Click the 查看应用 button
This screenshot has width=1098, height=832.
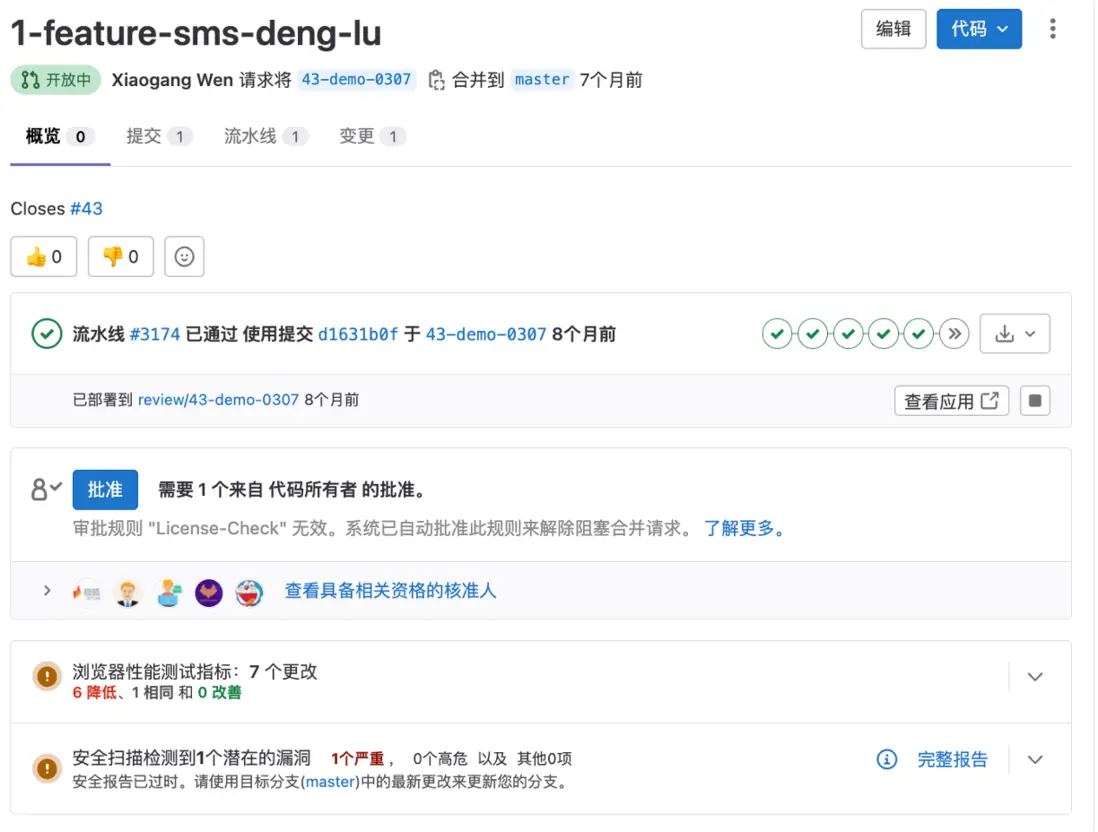pos(951,401)
